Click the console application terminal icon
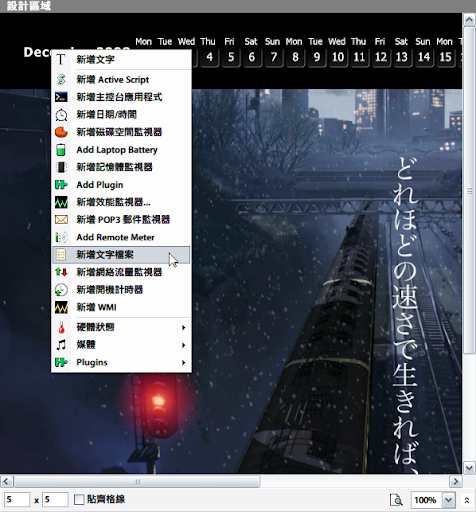The height and width of the screenshot is (512, 476). (61, 97)
